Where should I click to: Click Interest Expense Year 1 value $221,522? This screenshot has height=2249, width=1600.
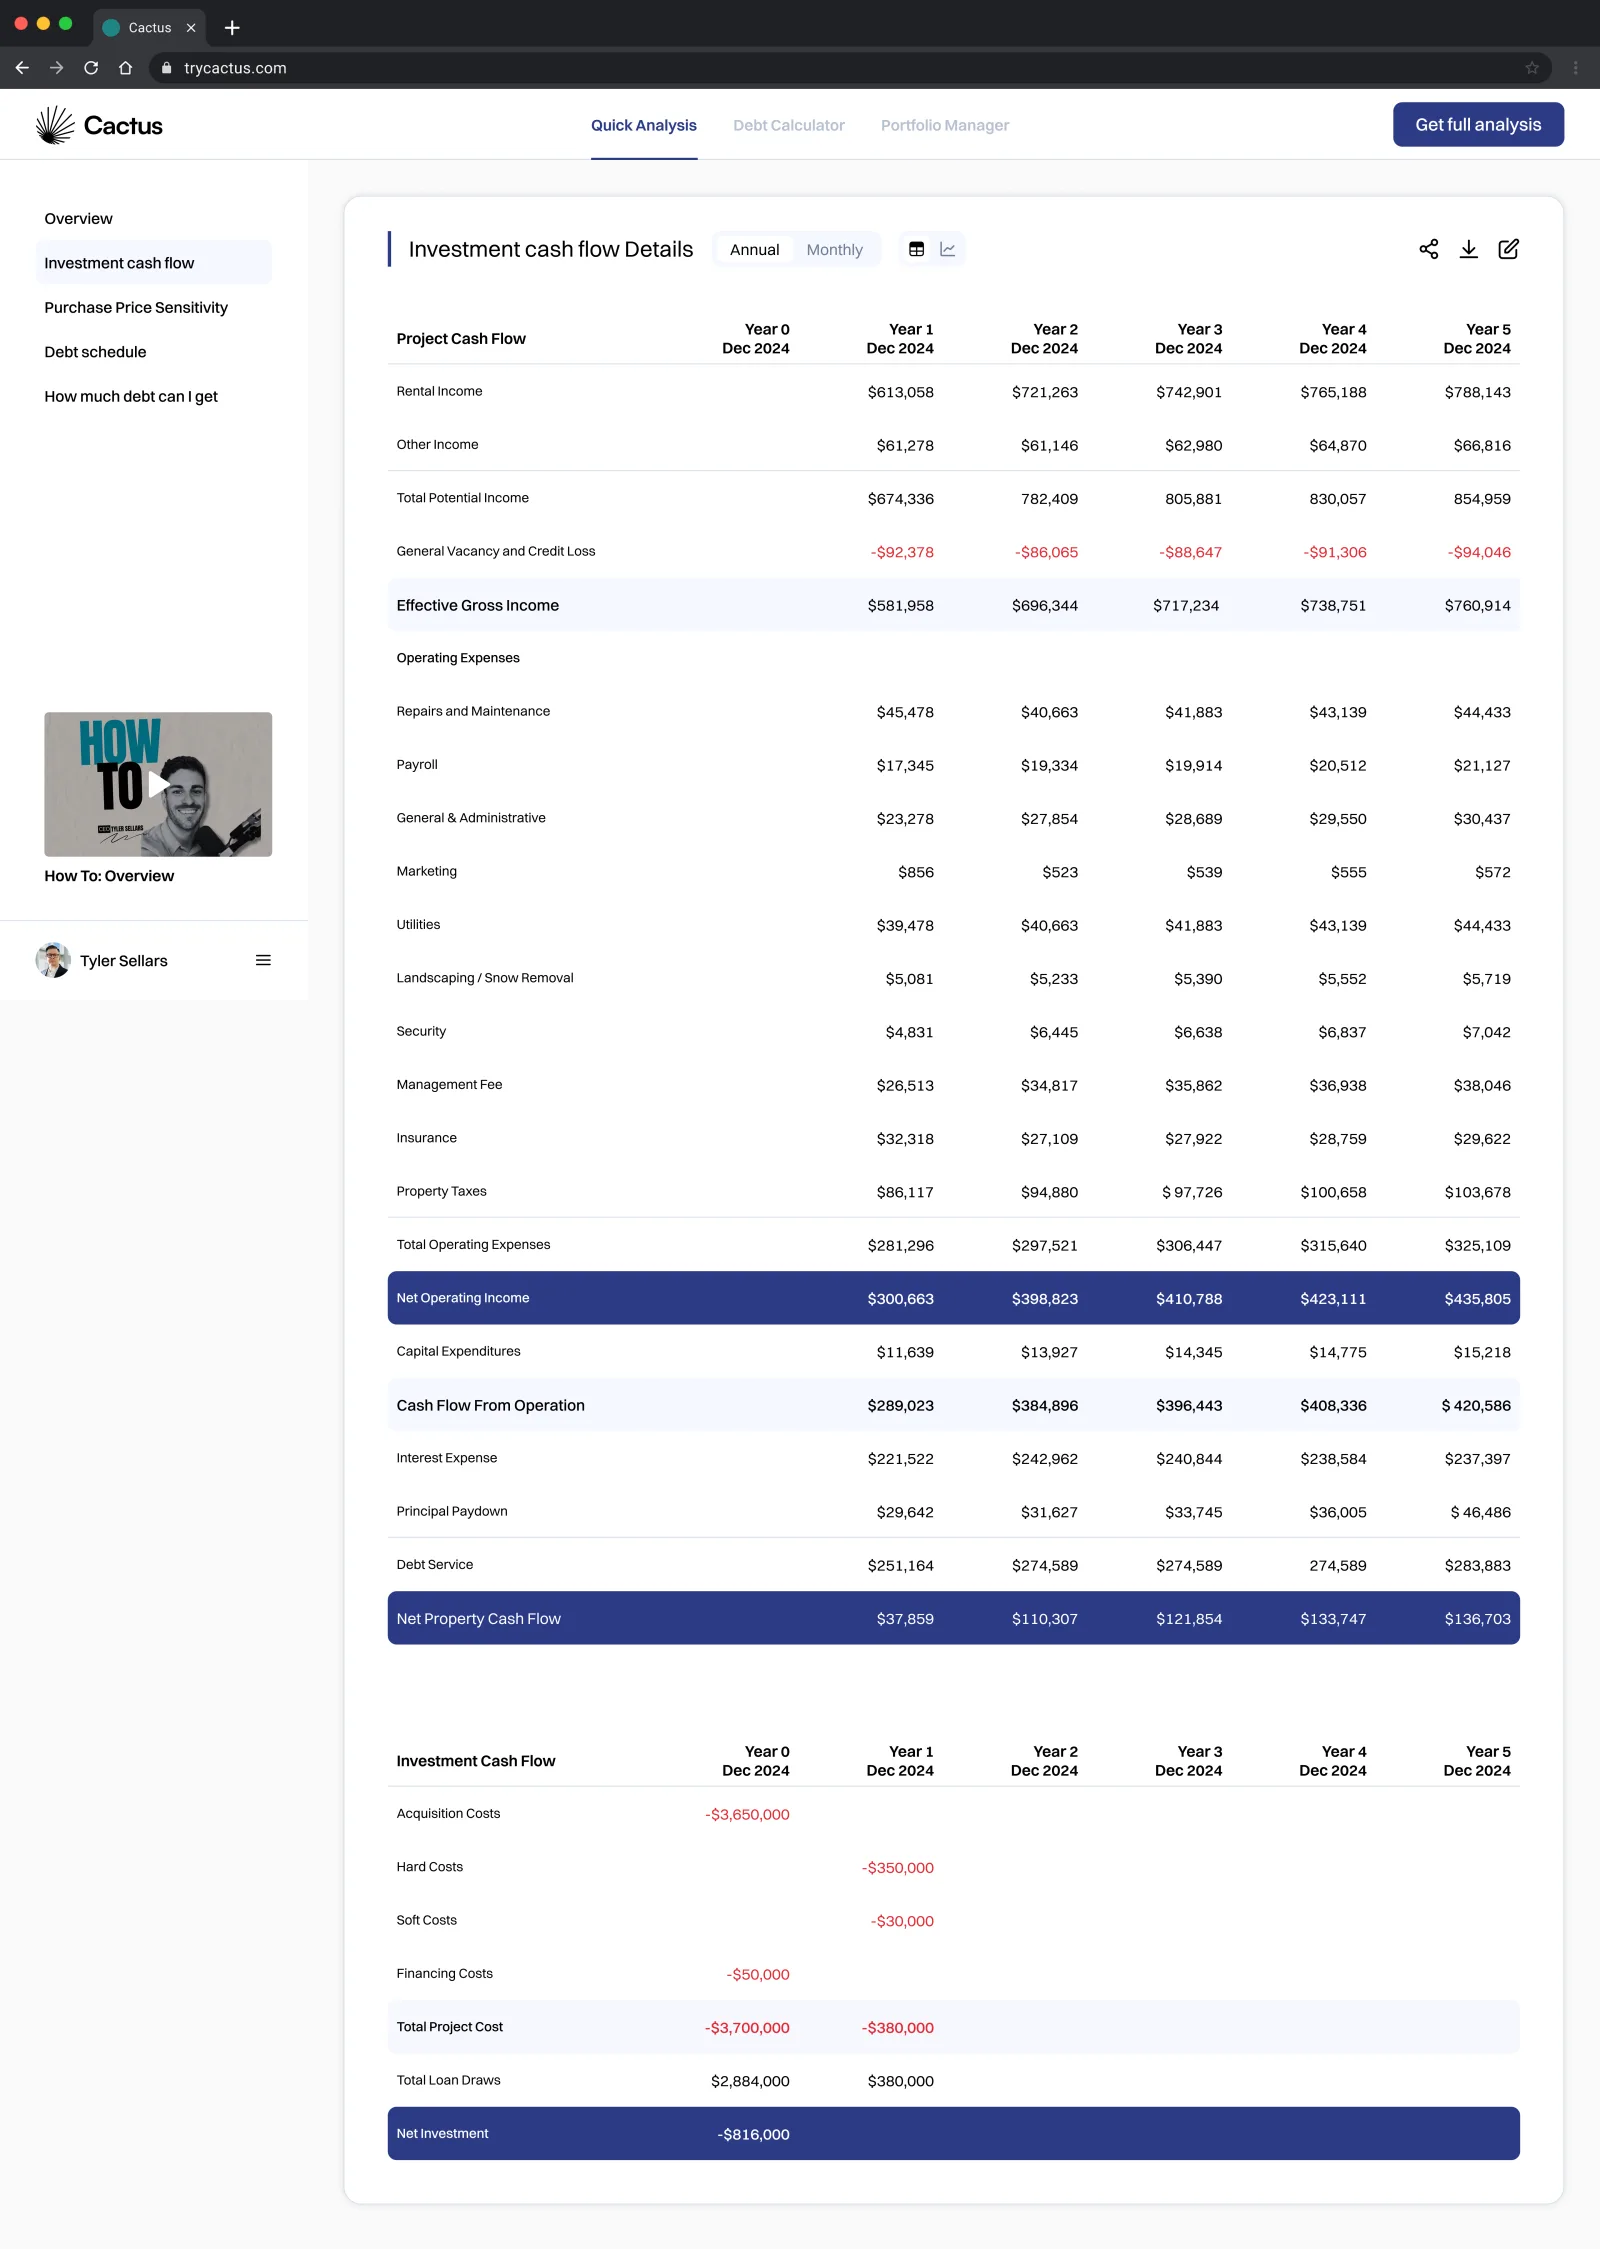(900, 1459)
